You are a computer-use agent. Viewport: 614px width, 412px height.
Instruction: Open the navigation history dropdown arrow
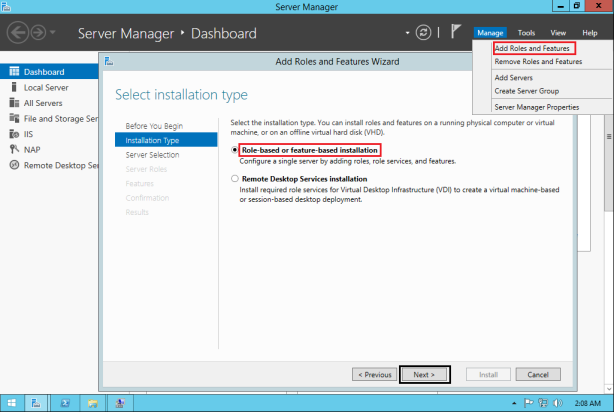pos(53,32)
